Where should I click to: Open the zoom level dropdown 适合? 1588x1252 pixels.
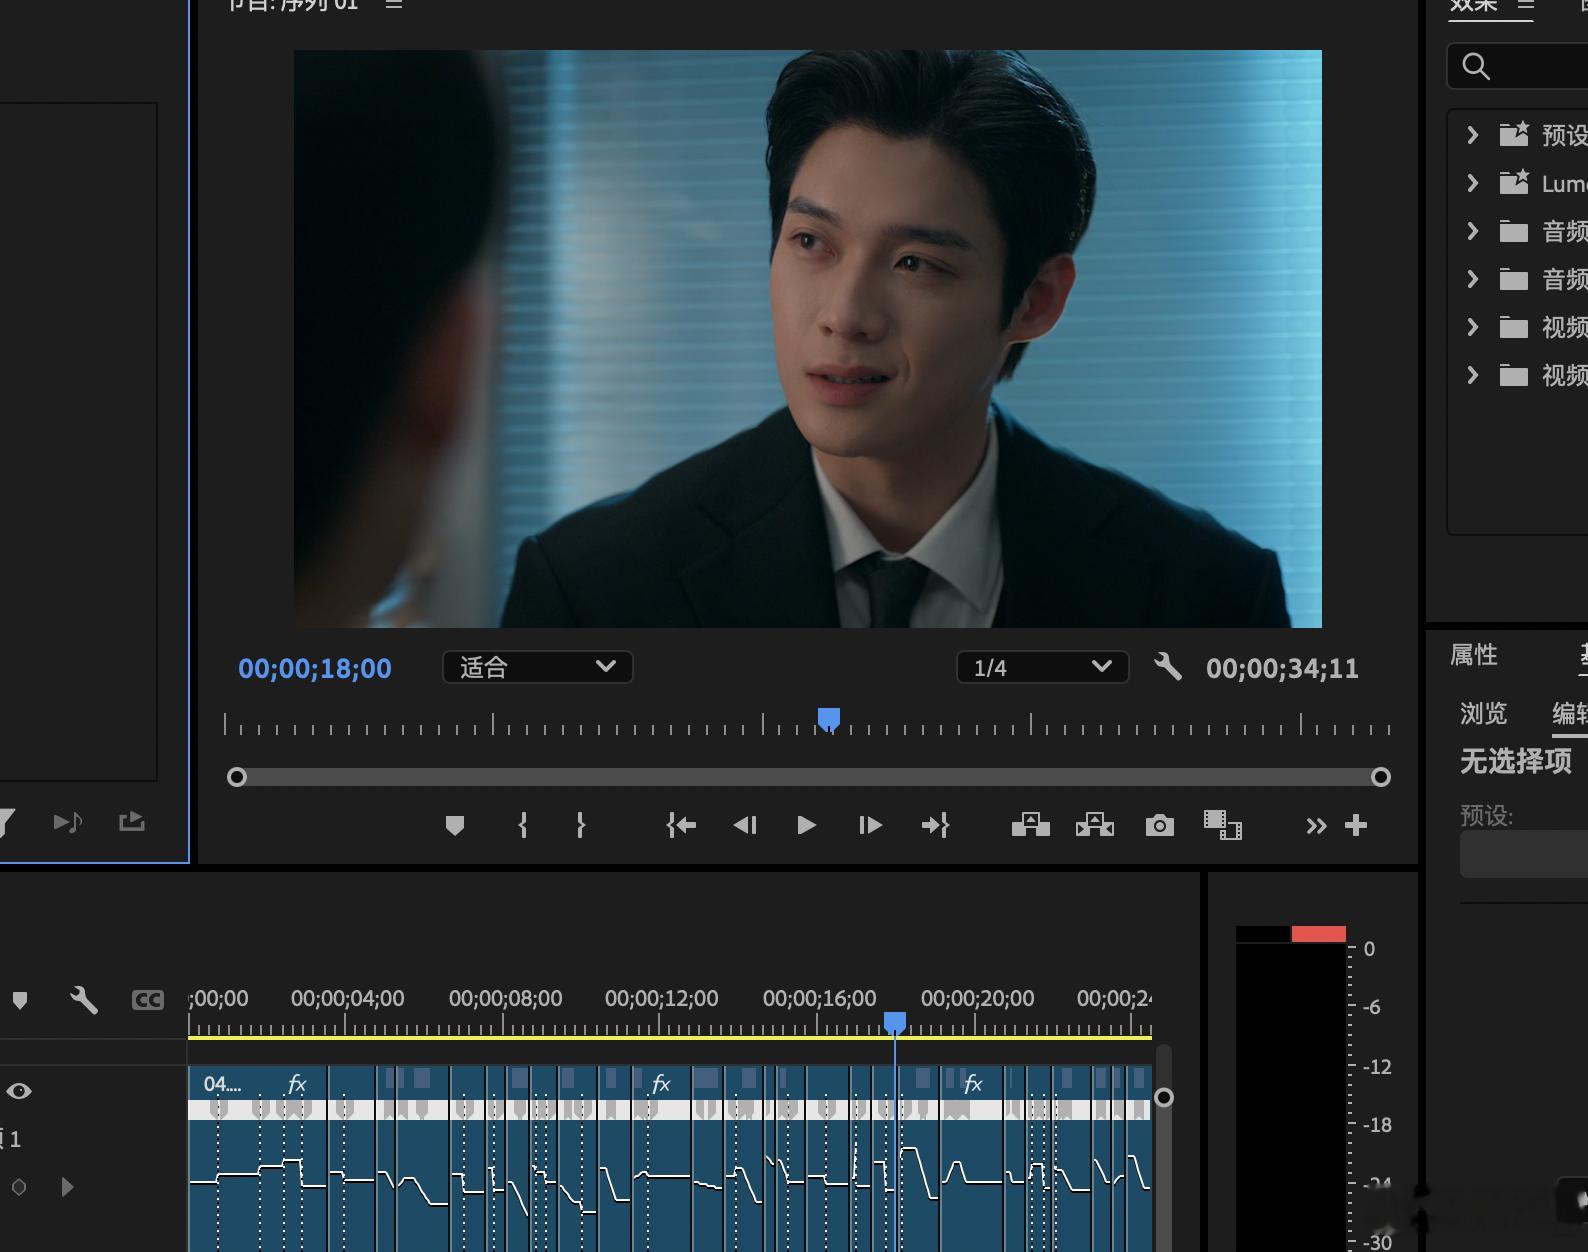tap(537, 667)
